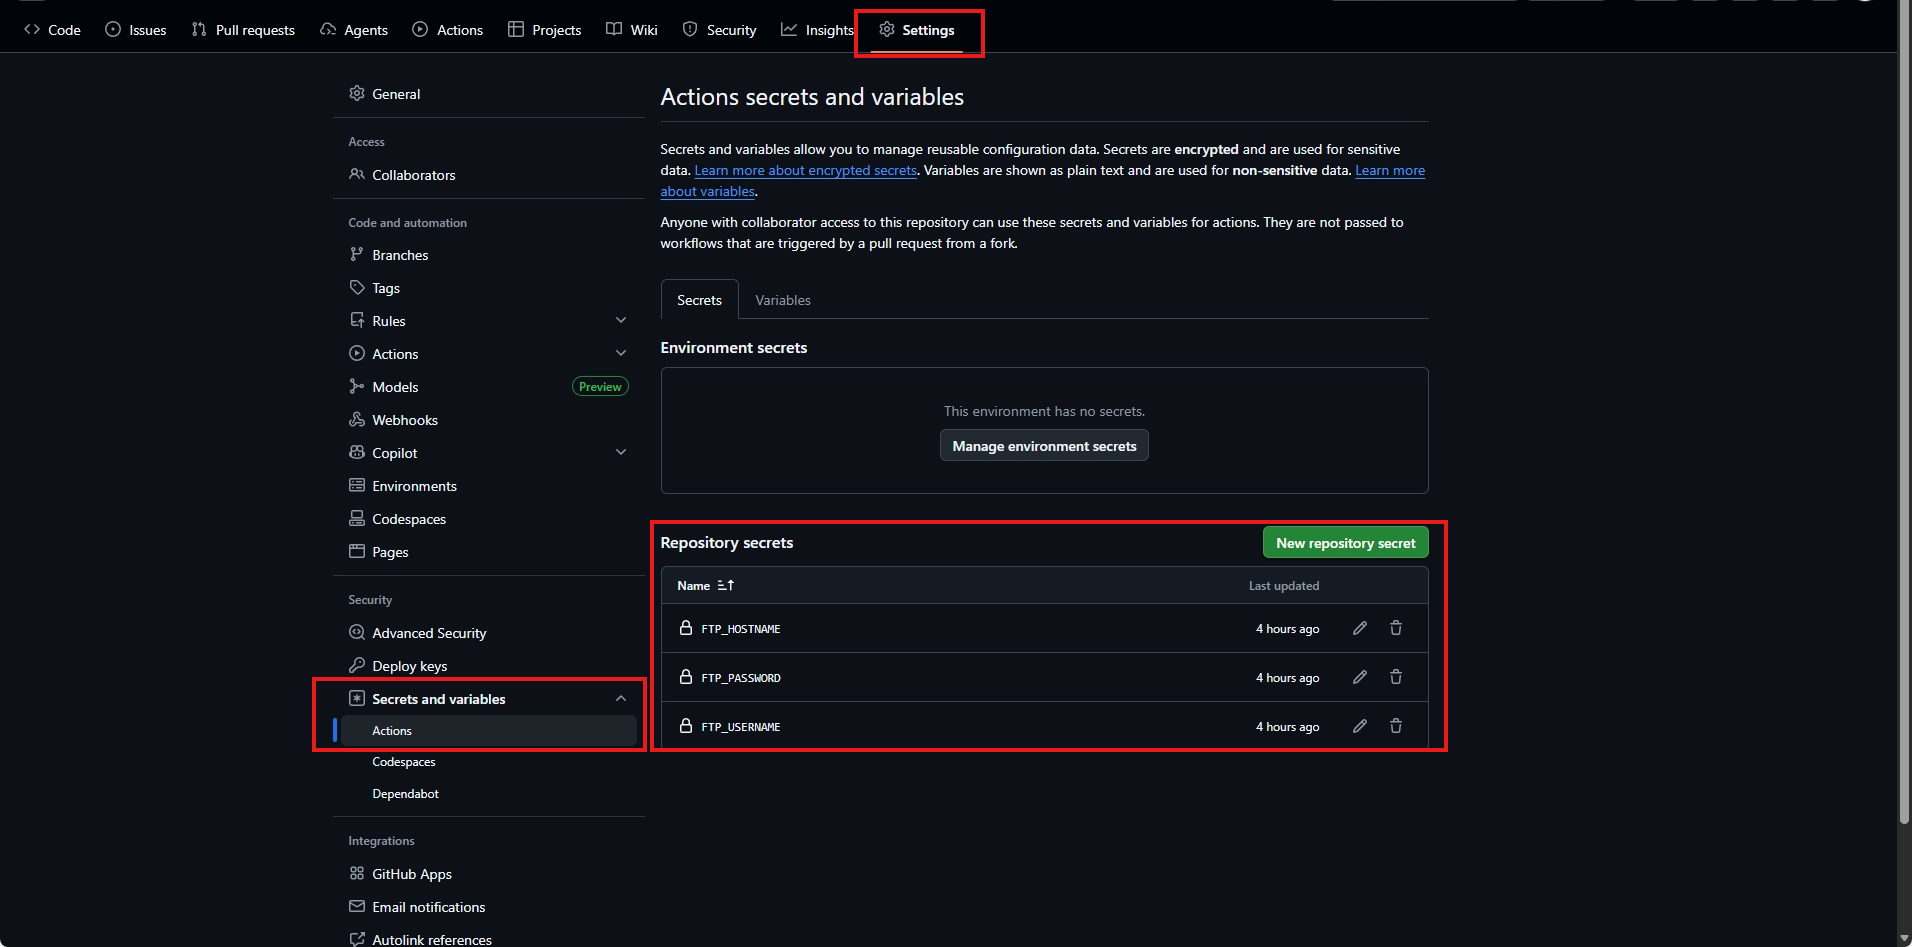Click the New repository secret button
The image size is (1912, 947).
click(x=1345, y=542)
